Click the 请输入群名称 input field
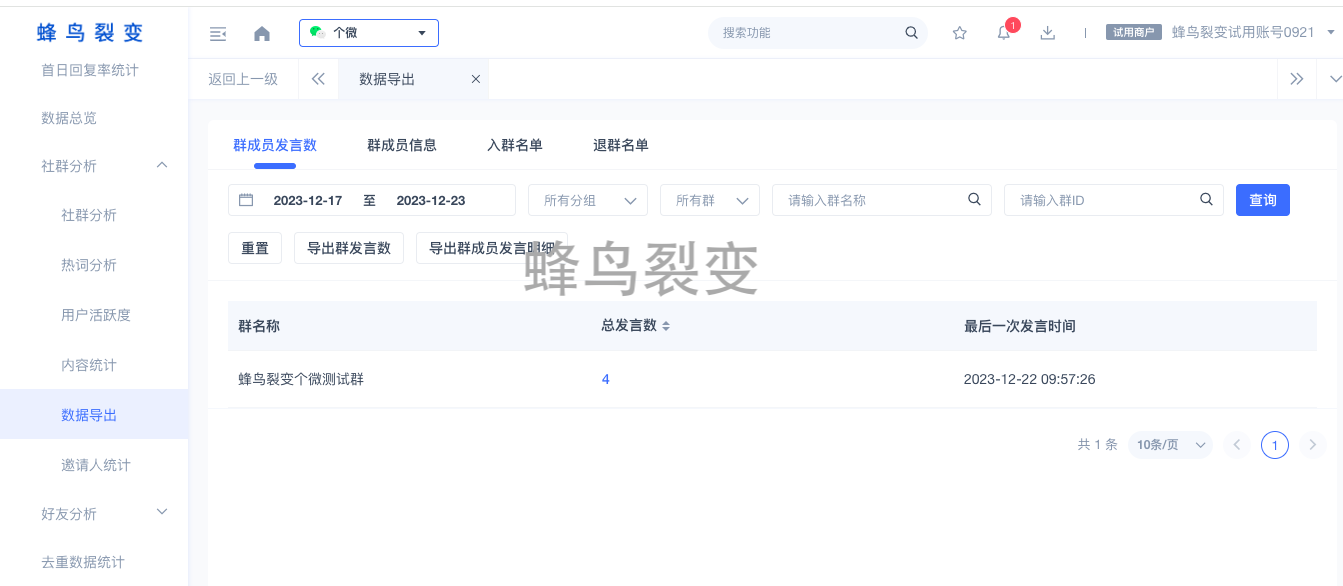The image size is (1343, 586). point(870,200)
